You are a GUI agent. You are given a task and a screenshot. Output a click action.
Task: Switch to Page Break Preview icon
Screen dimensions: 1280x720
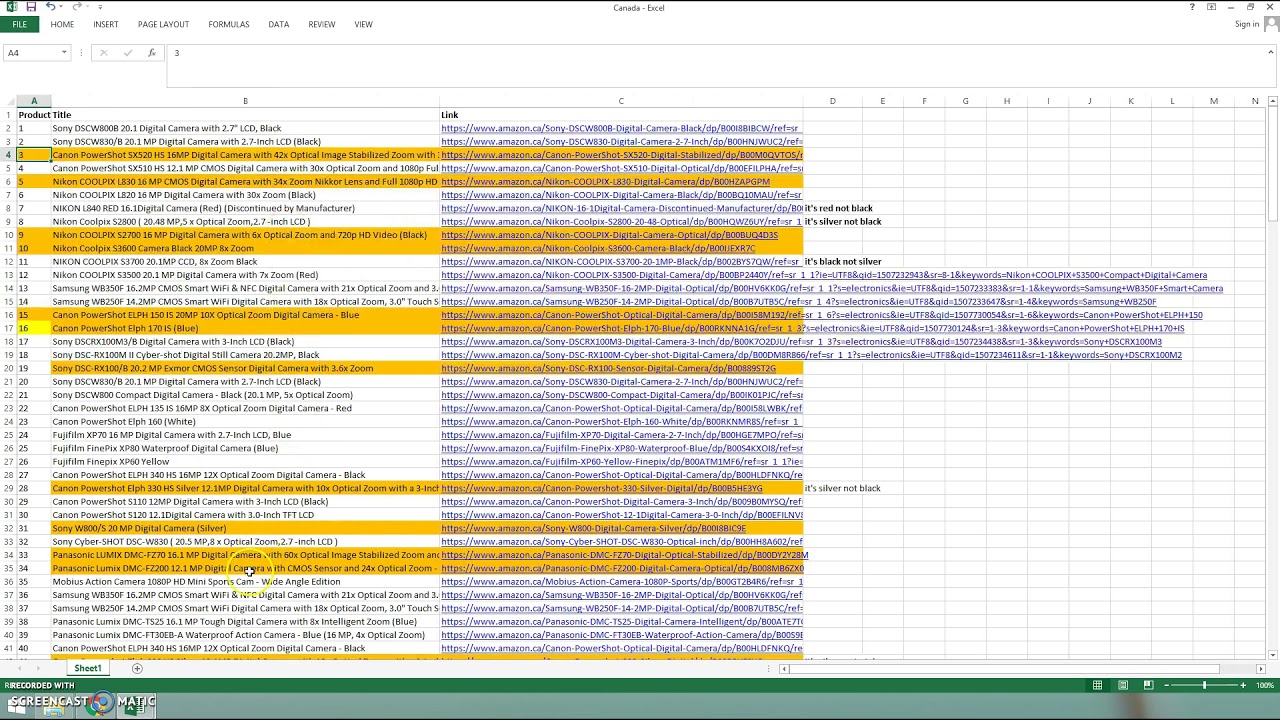point(1148,685)
